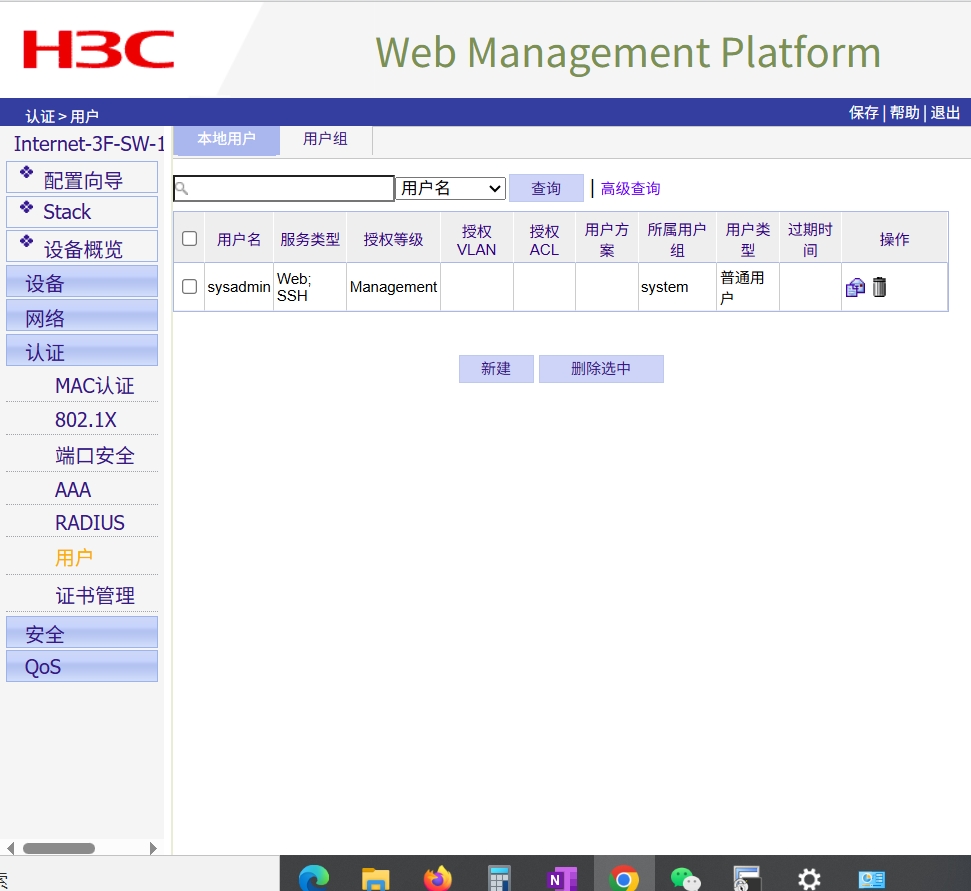Expand the 设备 navigation section

[82, 283]
